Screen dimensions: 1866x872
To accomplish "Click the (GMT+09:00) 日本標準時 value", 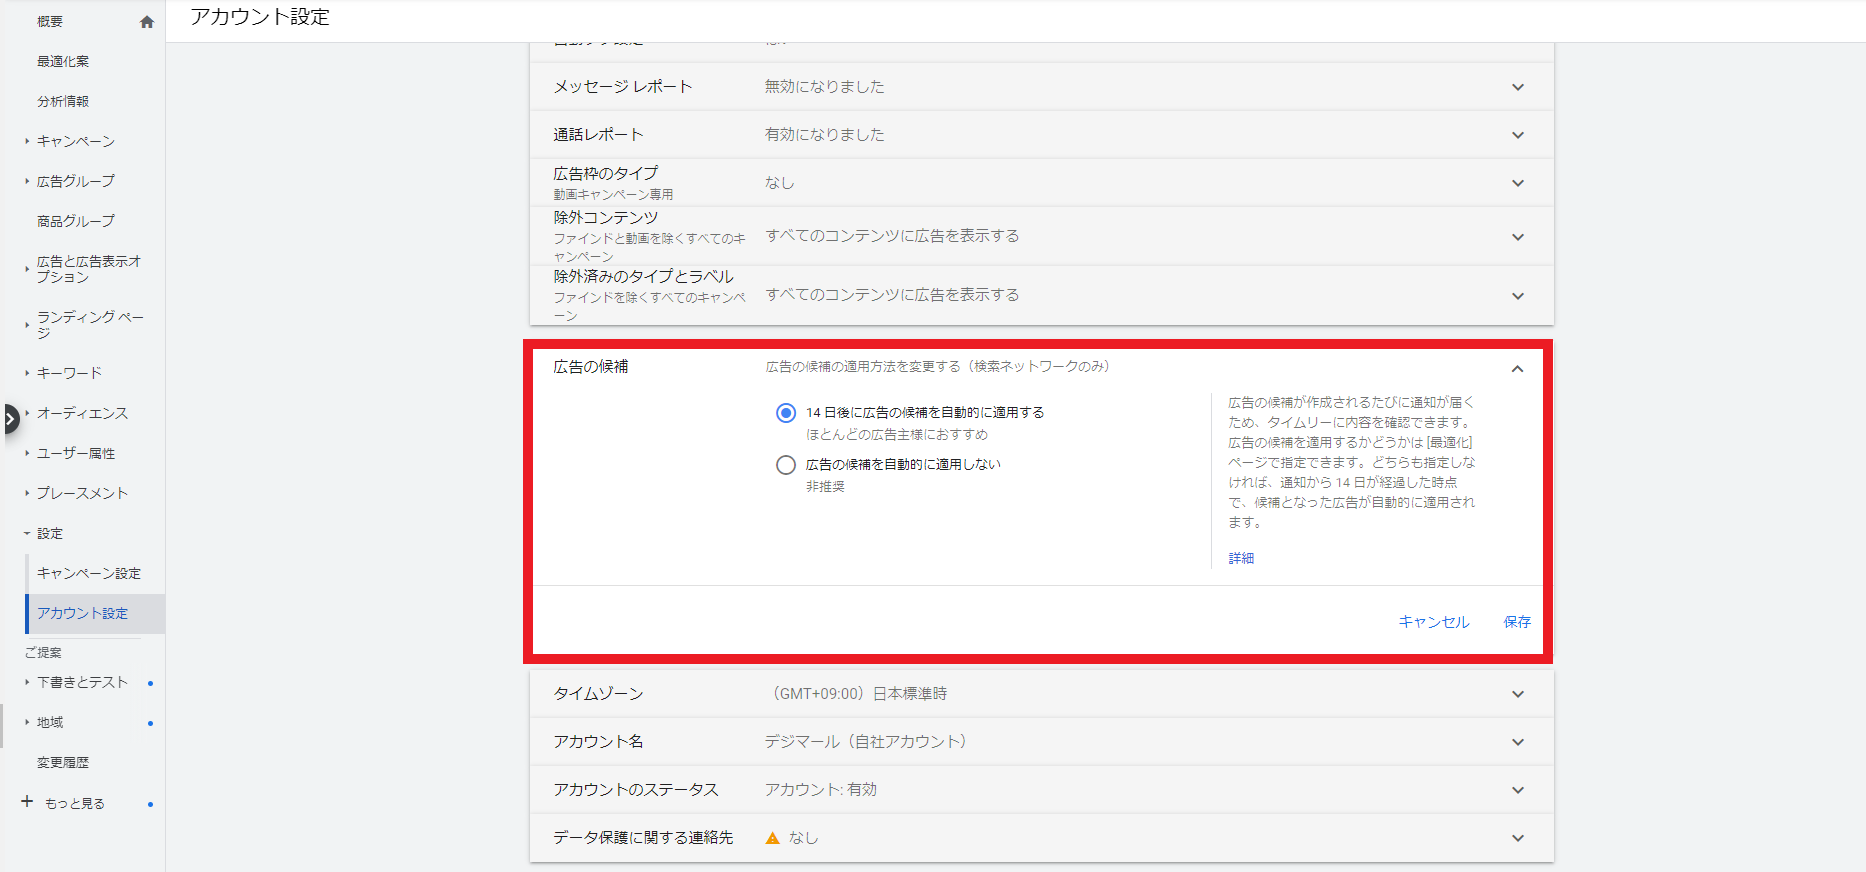I will point(860,694).
